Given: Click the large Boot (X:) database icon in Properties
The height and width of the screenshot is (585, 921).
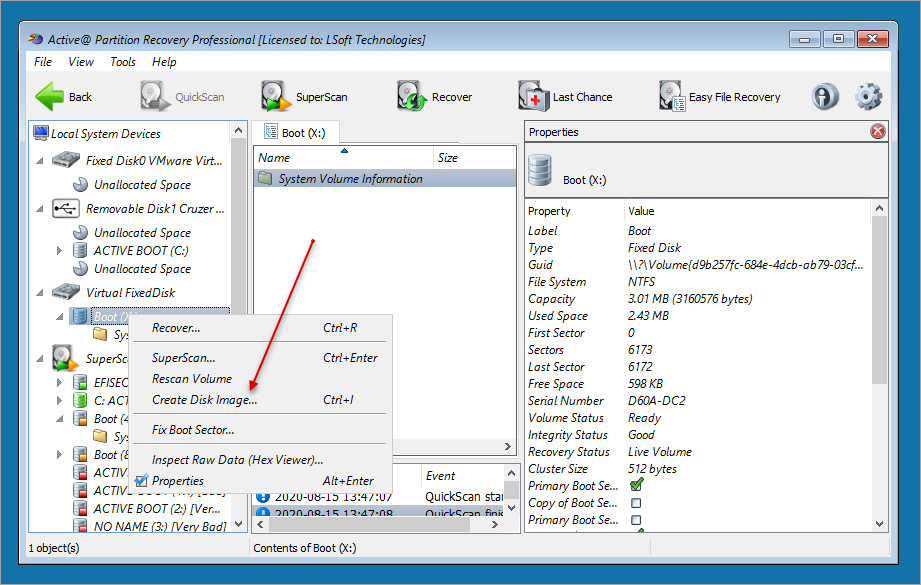Looking at the screenshot, I should pos(540,170).
